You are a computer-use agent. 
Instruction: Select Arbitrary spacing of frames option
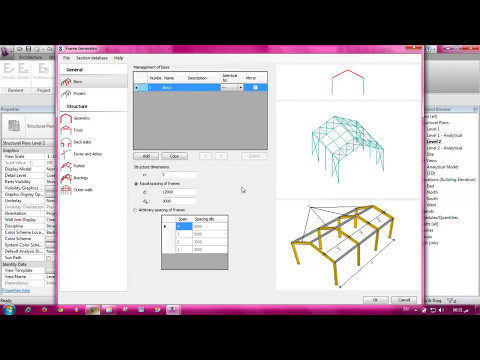135,210
